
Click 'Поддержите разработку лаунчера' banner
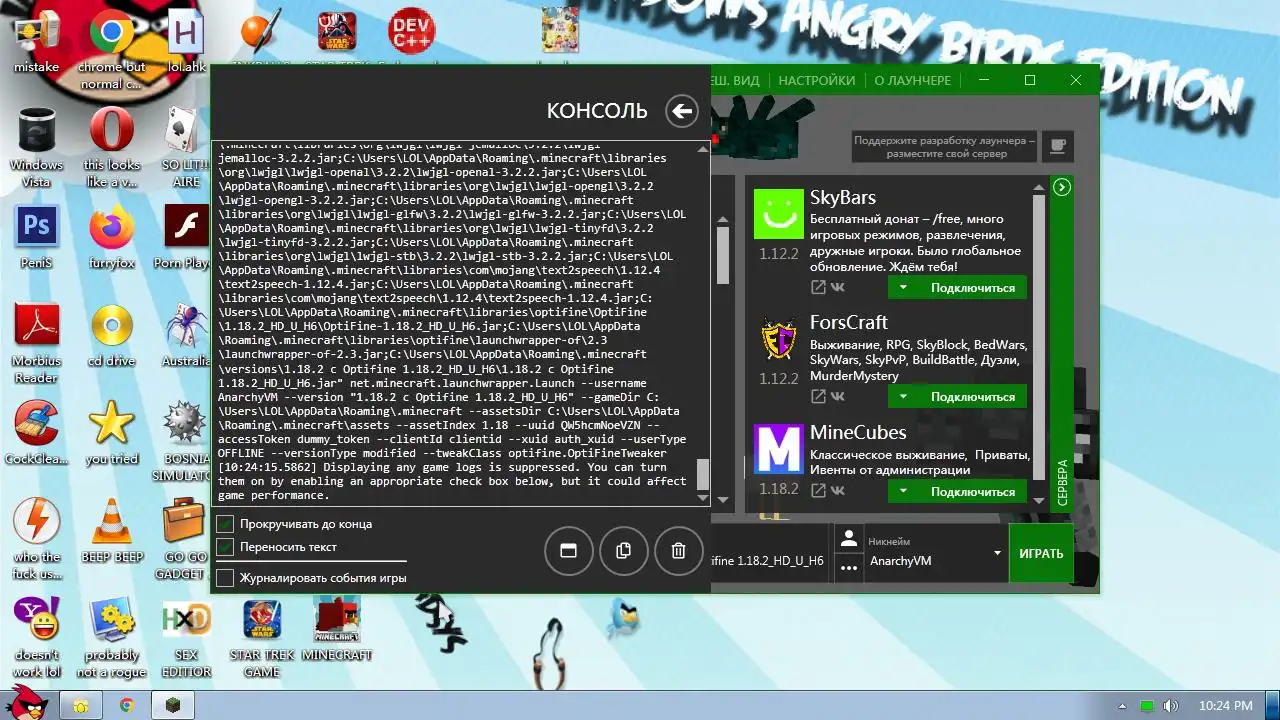[945, 148]
